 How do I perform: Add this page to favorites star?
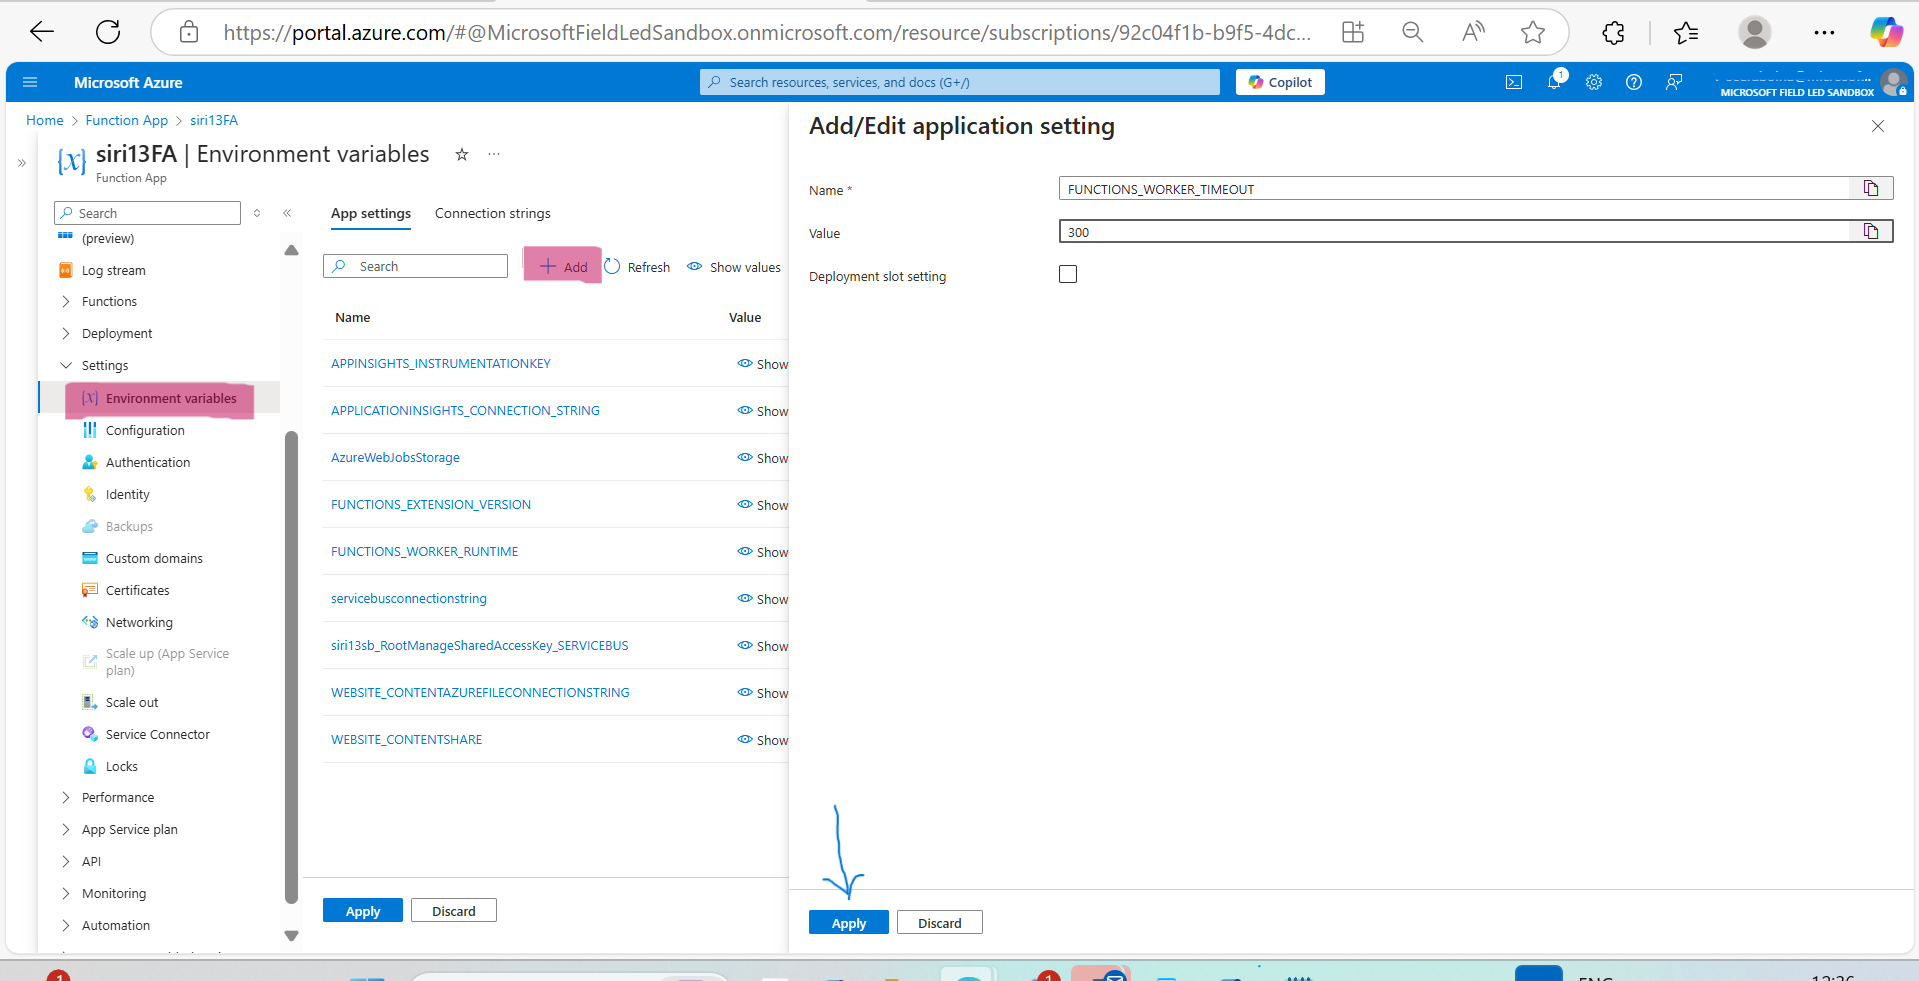(x=1532, y=32)
